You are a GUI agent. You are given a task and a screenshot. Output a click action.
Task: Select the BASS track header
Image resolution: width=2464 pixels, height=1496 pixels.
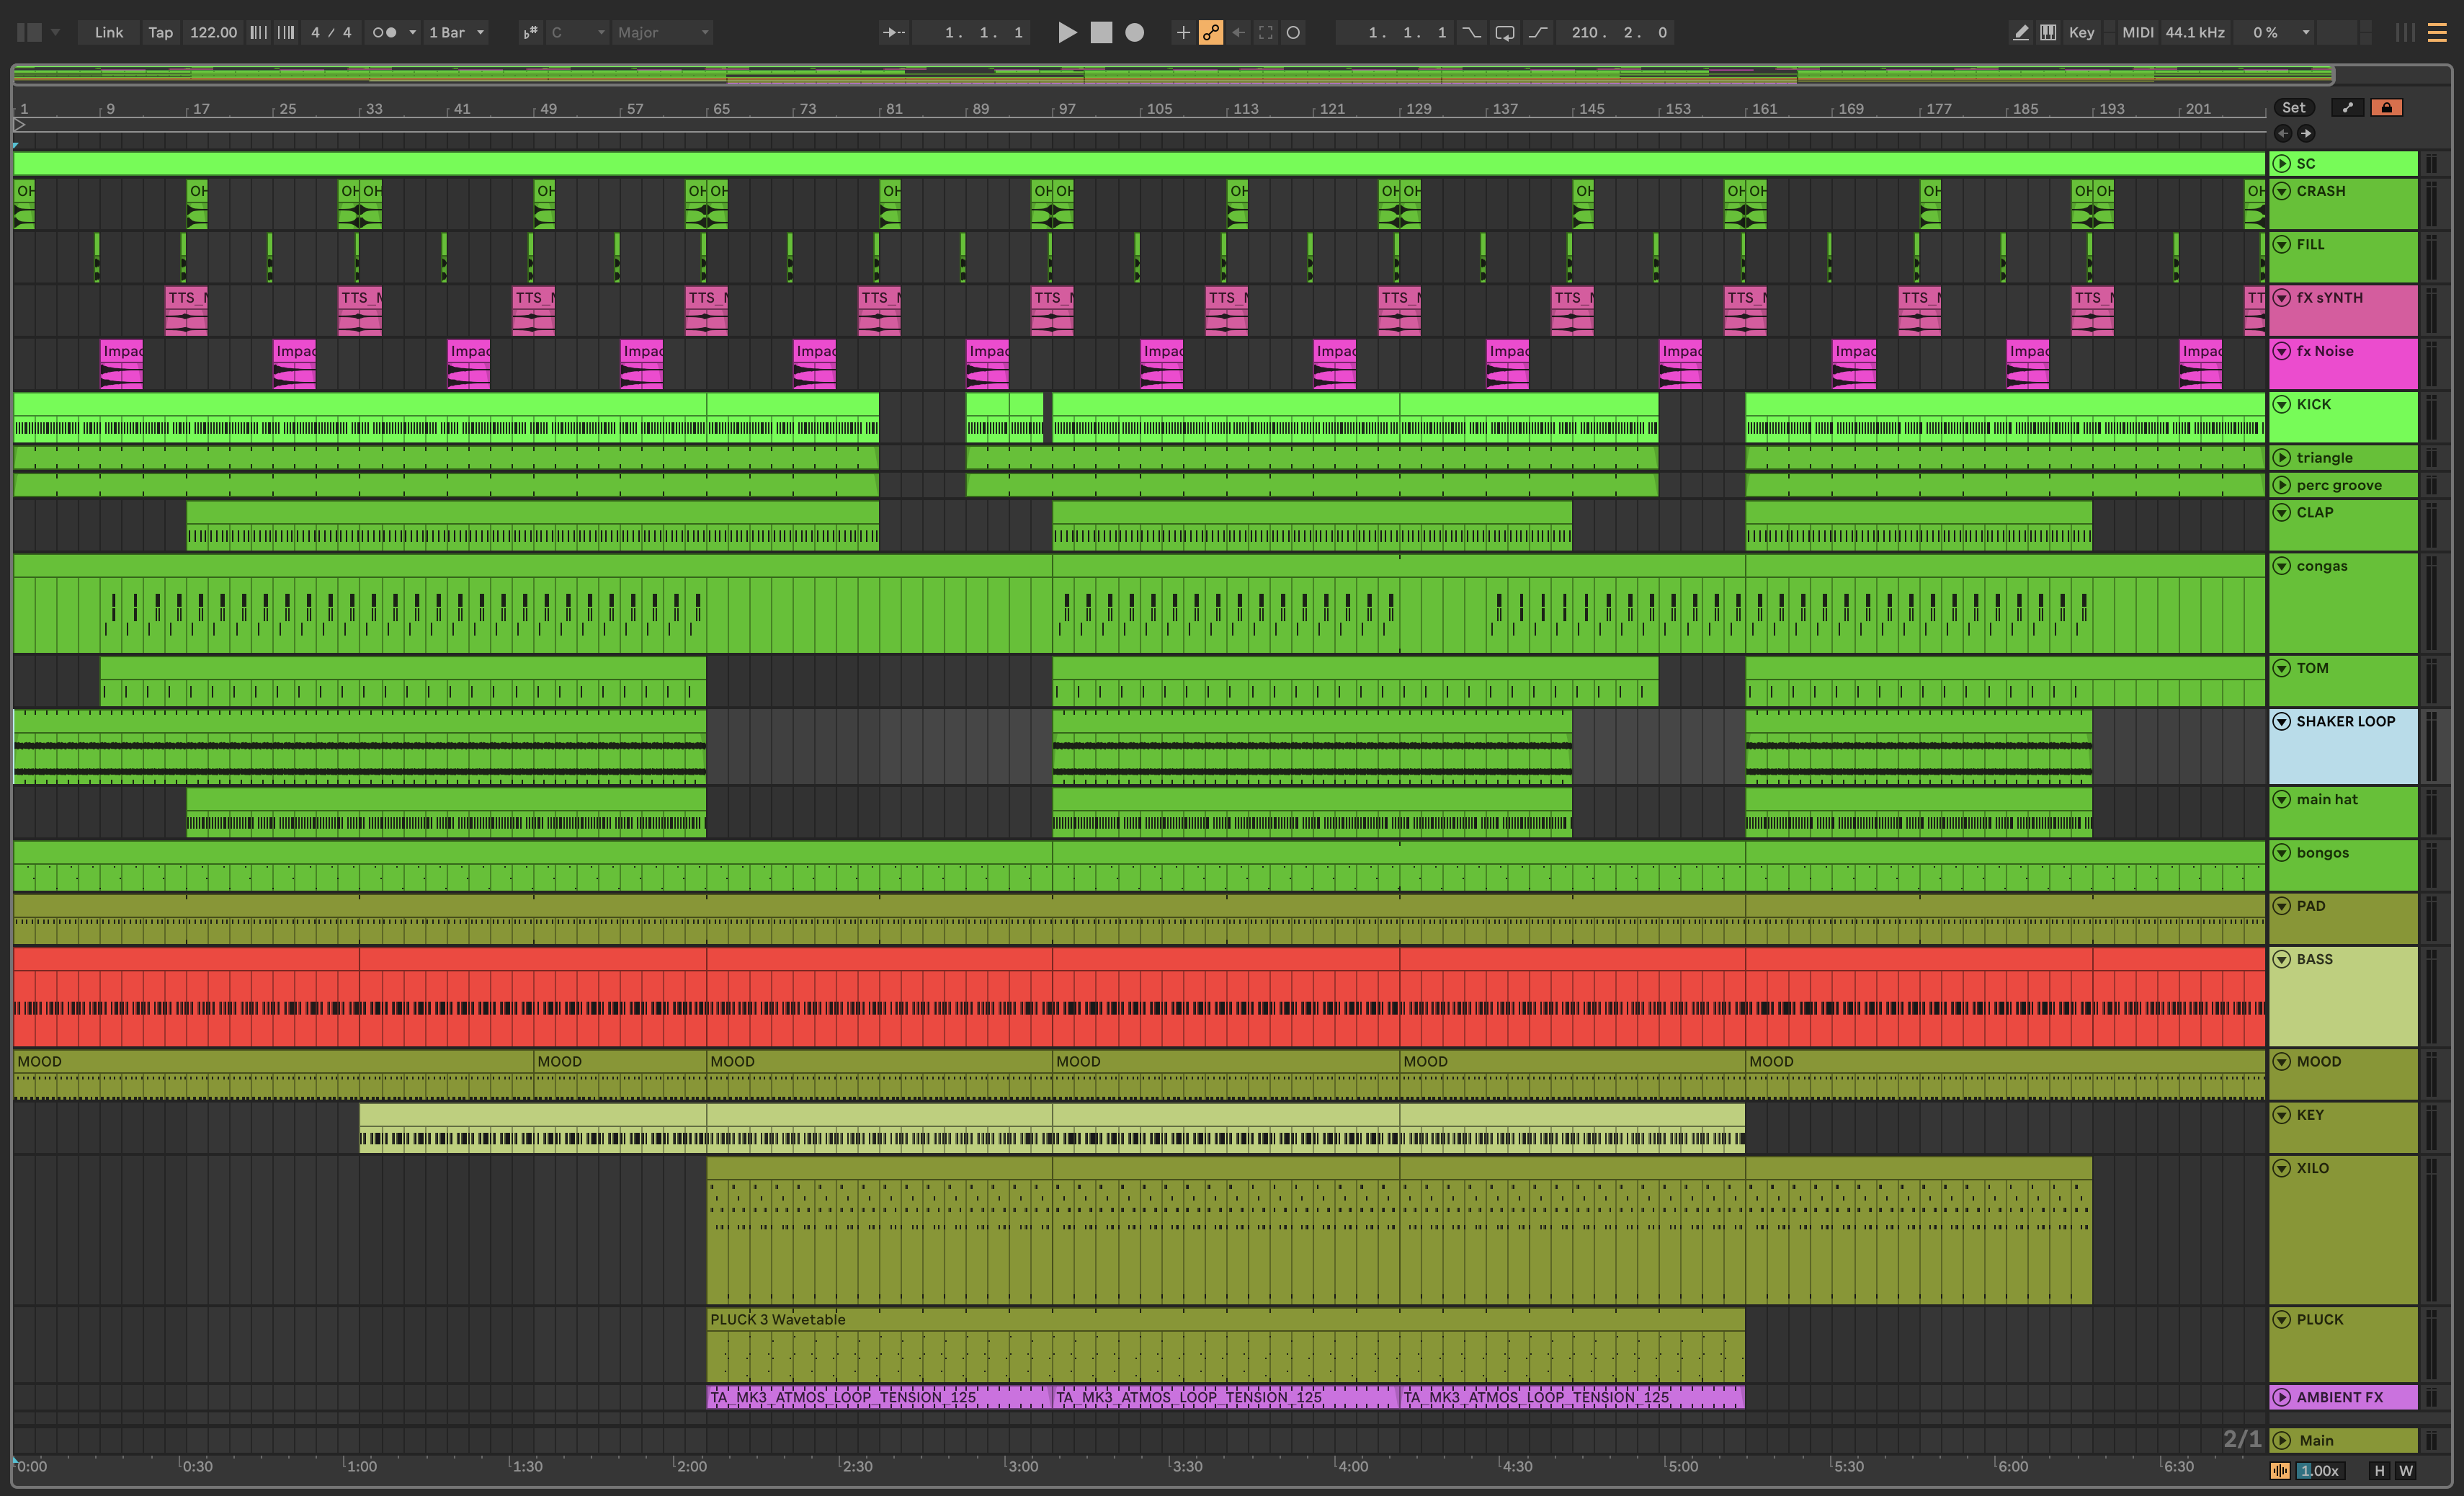click(2343, 996)
